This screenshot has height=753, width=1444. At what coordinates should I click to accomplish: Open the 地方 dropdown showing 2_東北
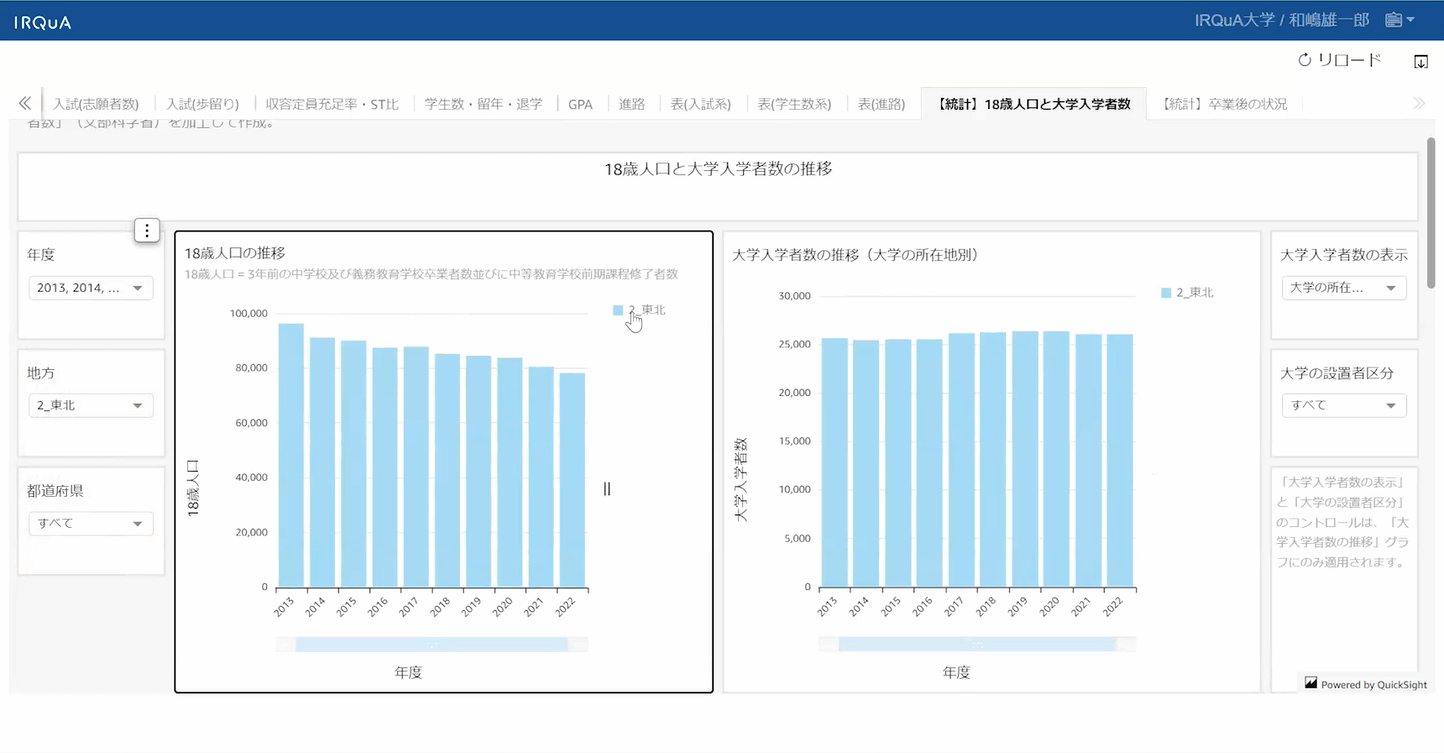[90, 406]
